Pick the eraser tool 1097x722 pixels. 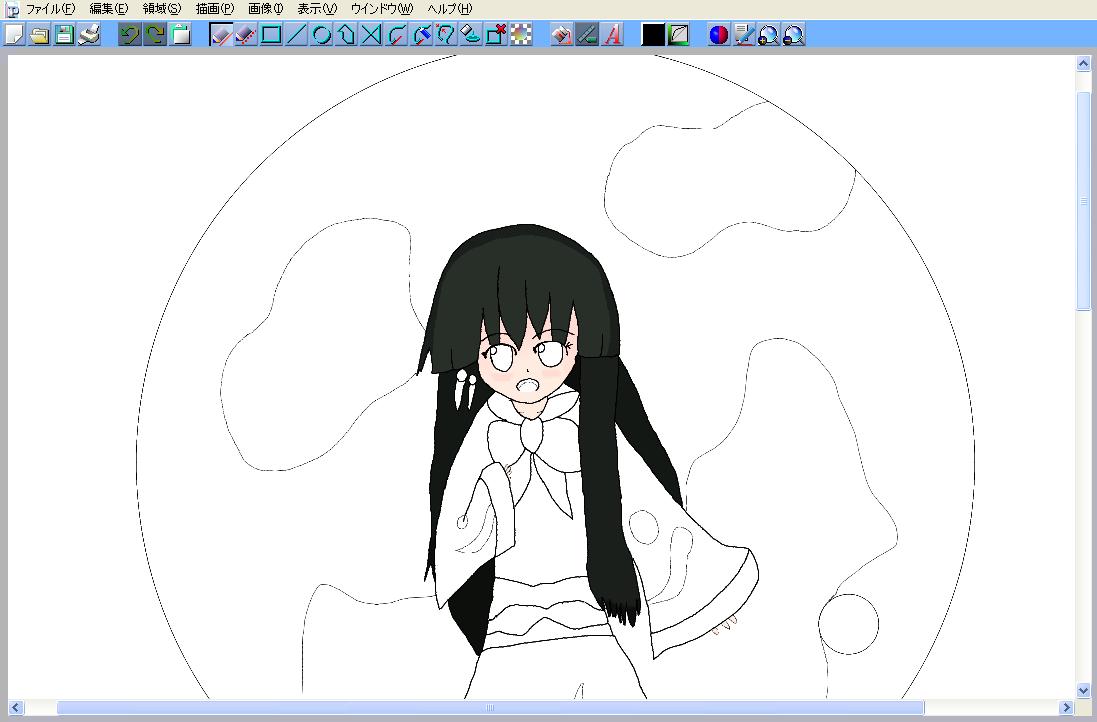point(472,34)
